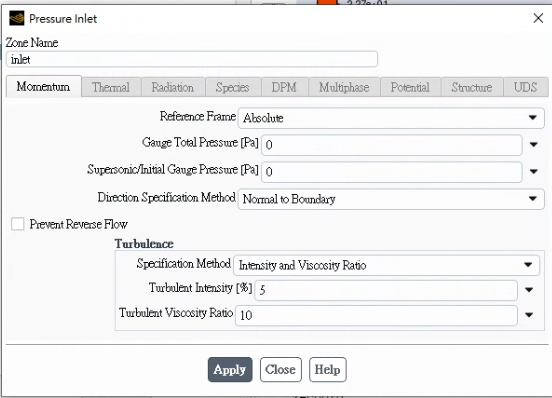Switch to the Structure tab
The image size is (552, 398).
click(472, 87)
